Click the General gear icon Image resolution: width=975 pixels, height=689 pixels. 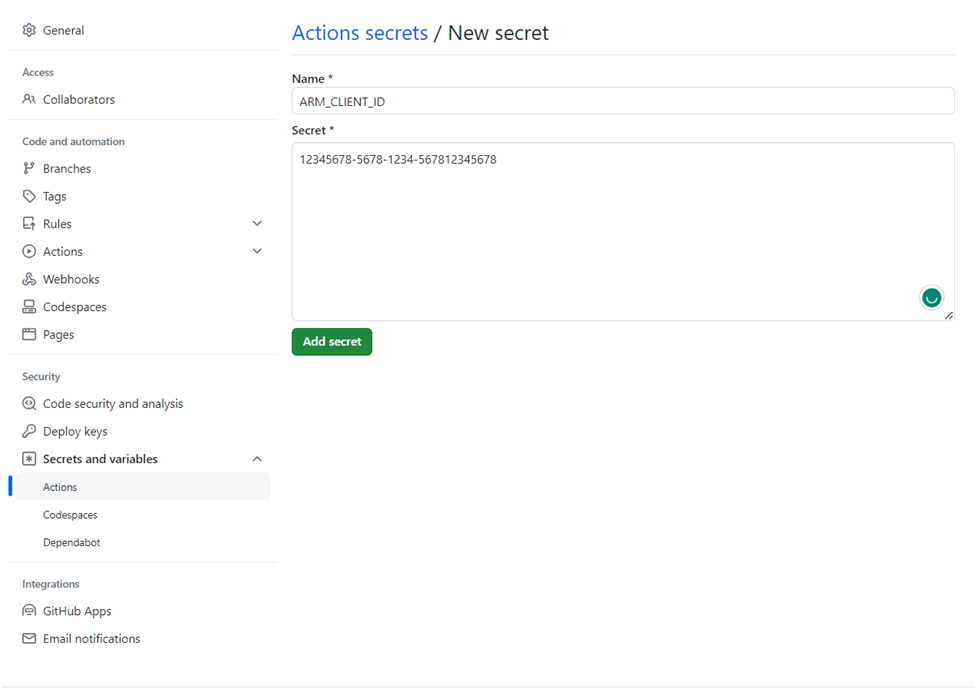point(29,30)
